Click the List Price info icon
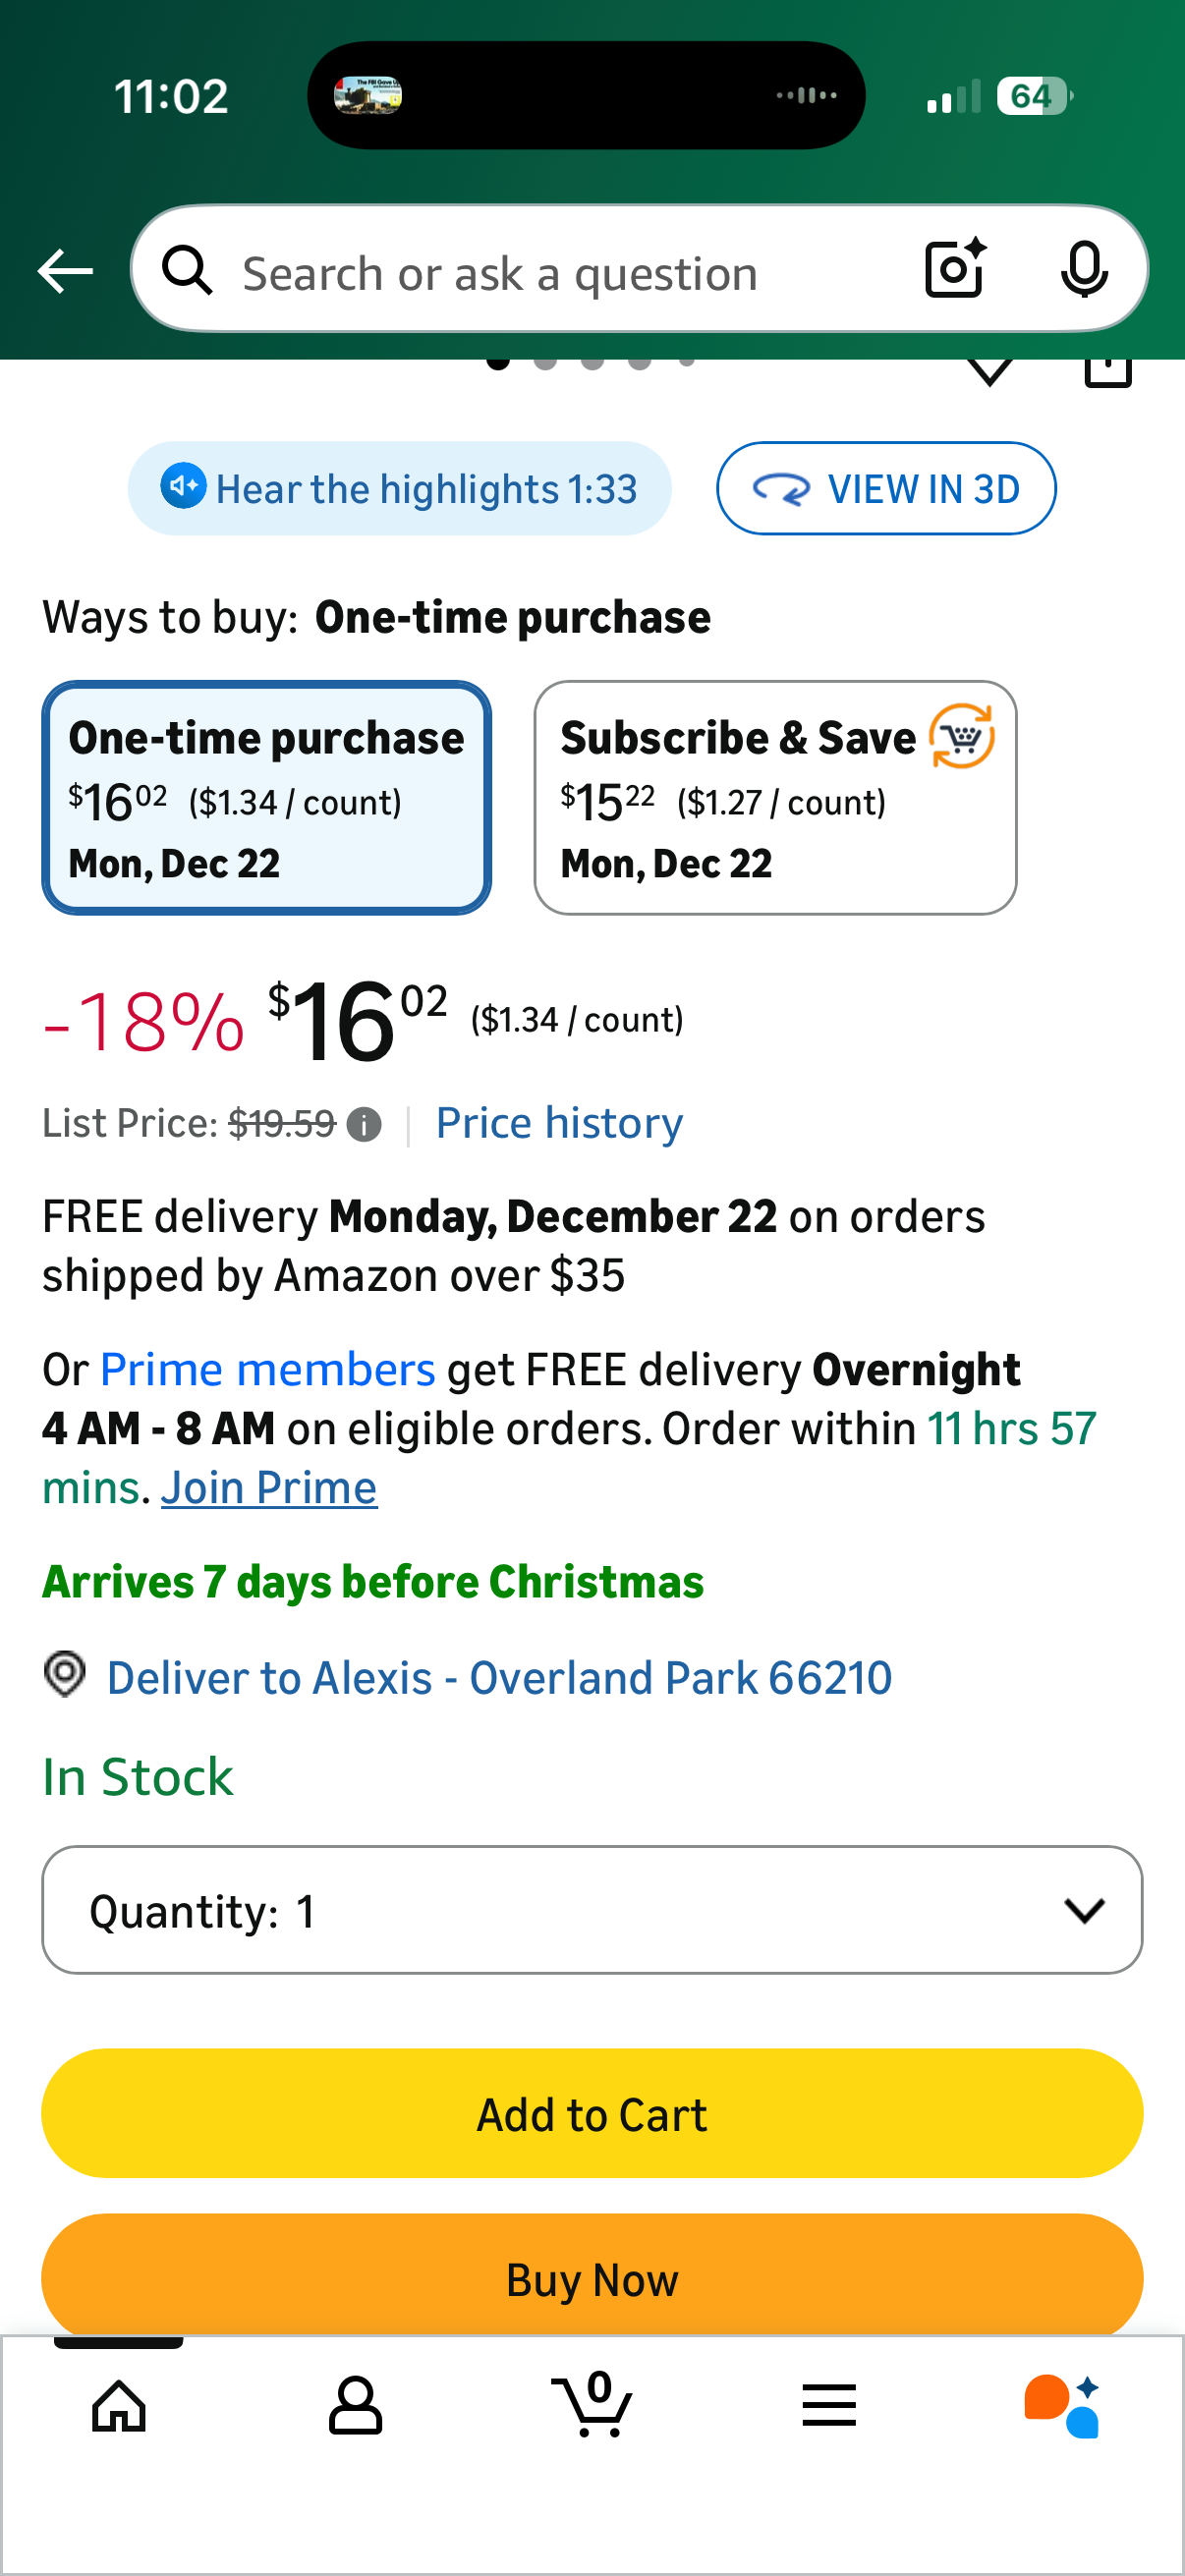The width and height of the screenshot is (1185, 2576). click(364, 1125)
